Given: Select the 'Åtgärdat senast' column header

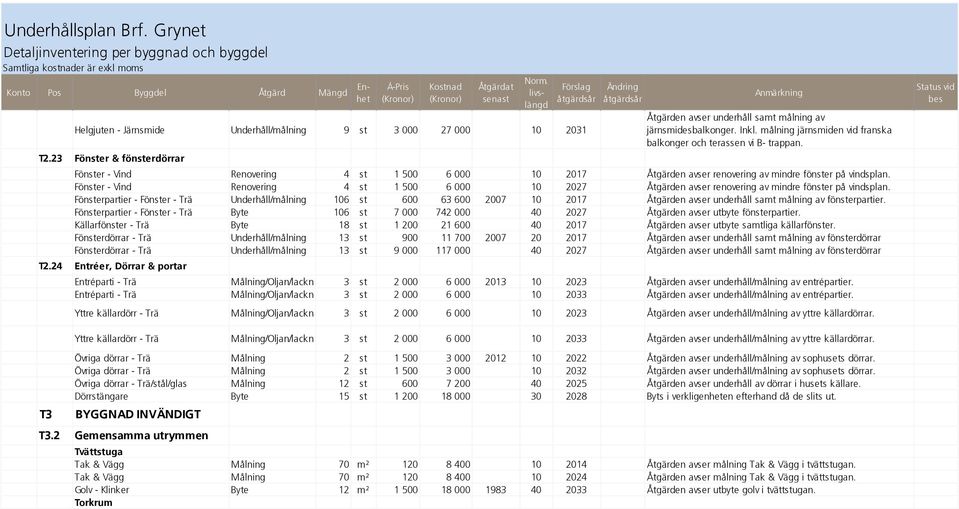Looking at the screenshot, I should 496,93.
